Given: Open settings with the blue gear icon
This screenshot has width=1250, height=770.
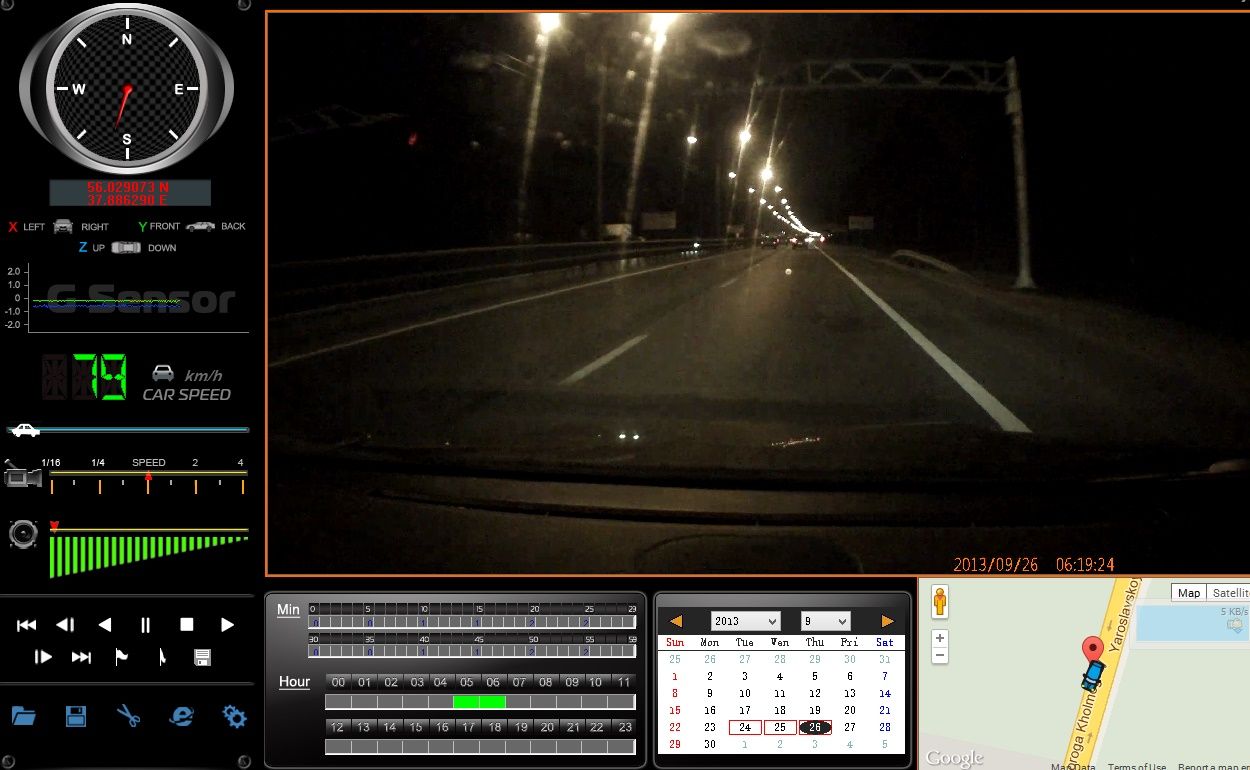Looking at the screenshot, I should 234,716.
